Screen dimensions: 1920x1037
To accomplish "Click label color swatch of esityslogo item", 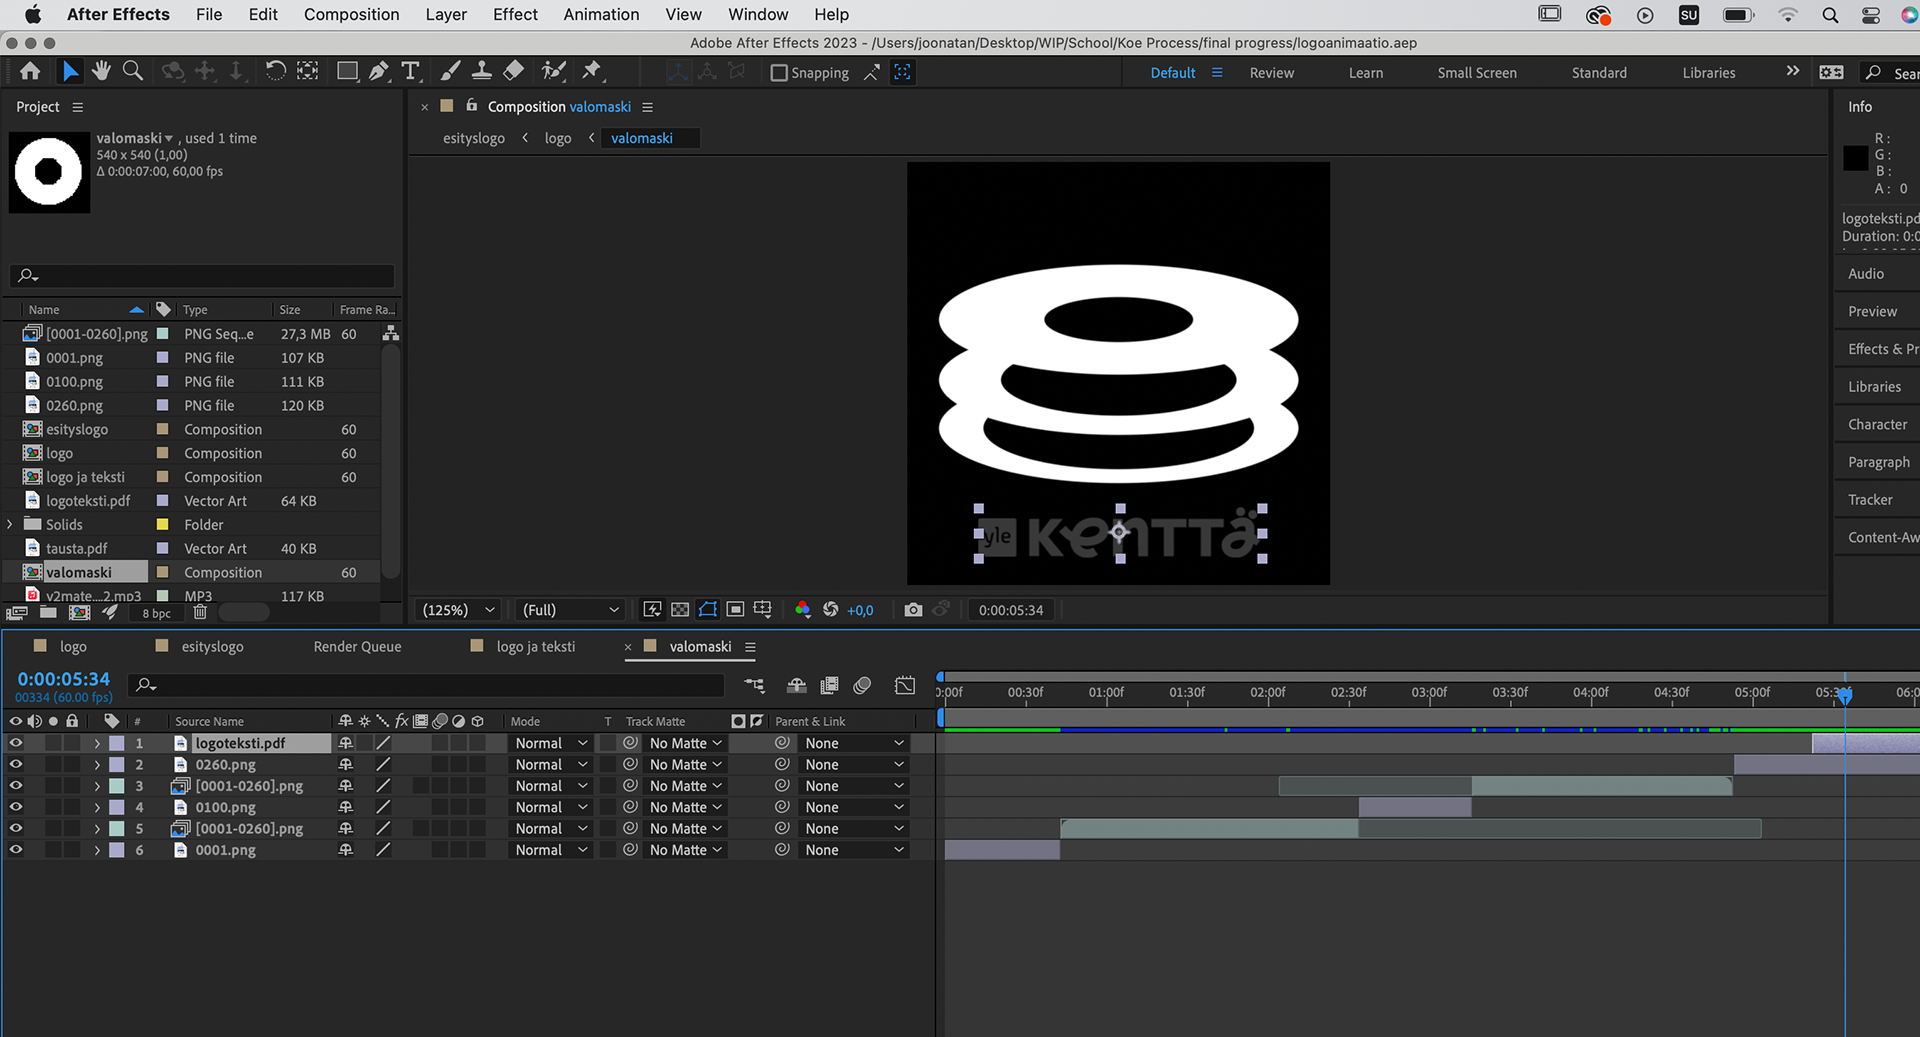I will click(x=162, y=429).
